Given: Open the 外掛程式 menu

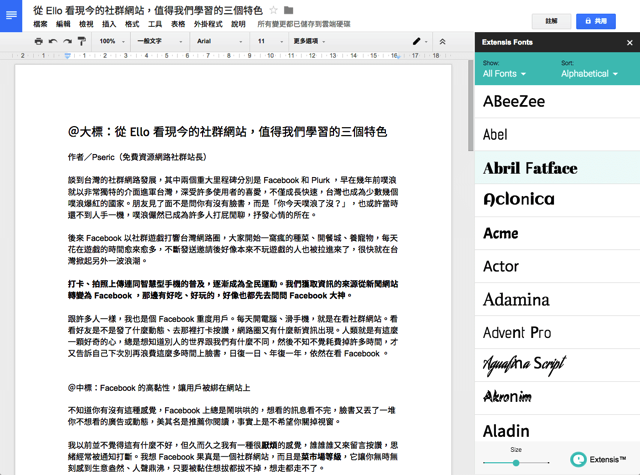Looking at the screenshot, I should point(208,24).
